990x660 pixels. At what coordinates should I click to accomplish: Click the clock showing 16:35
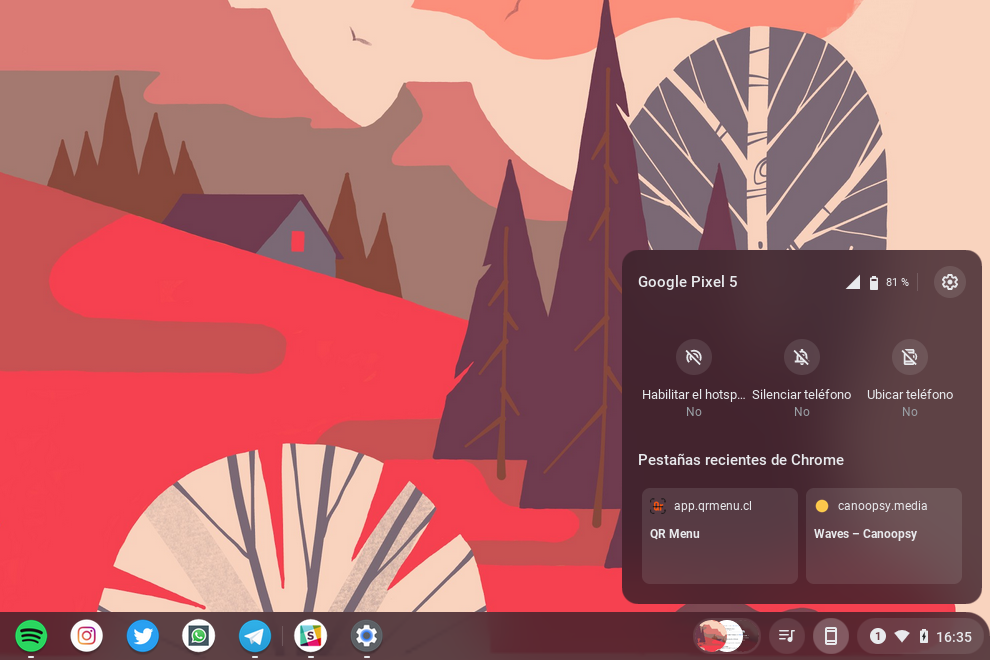coord(954,636)
